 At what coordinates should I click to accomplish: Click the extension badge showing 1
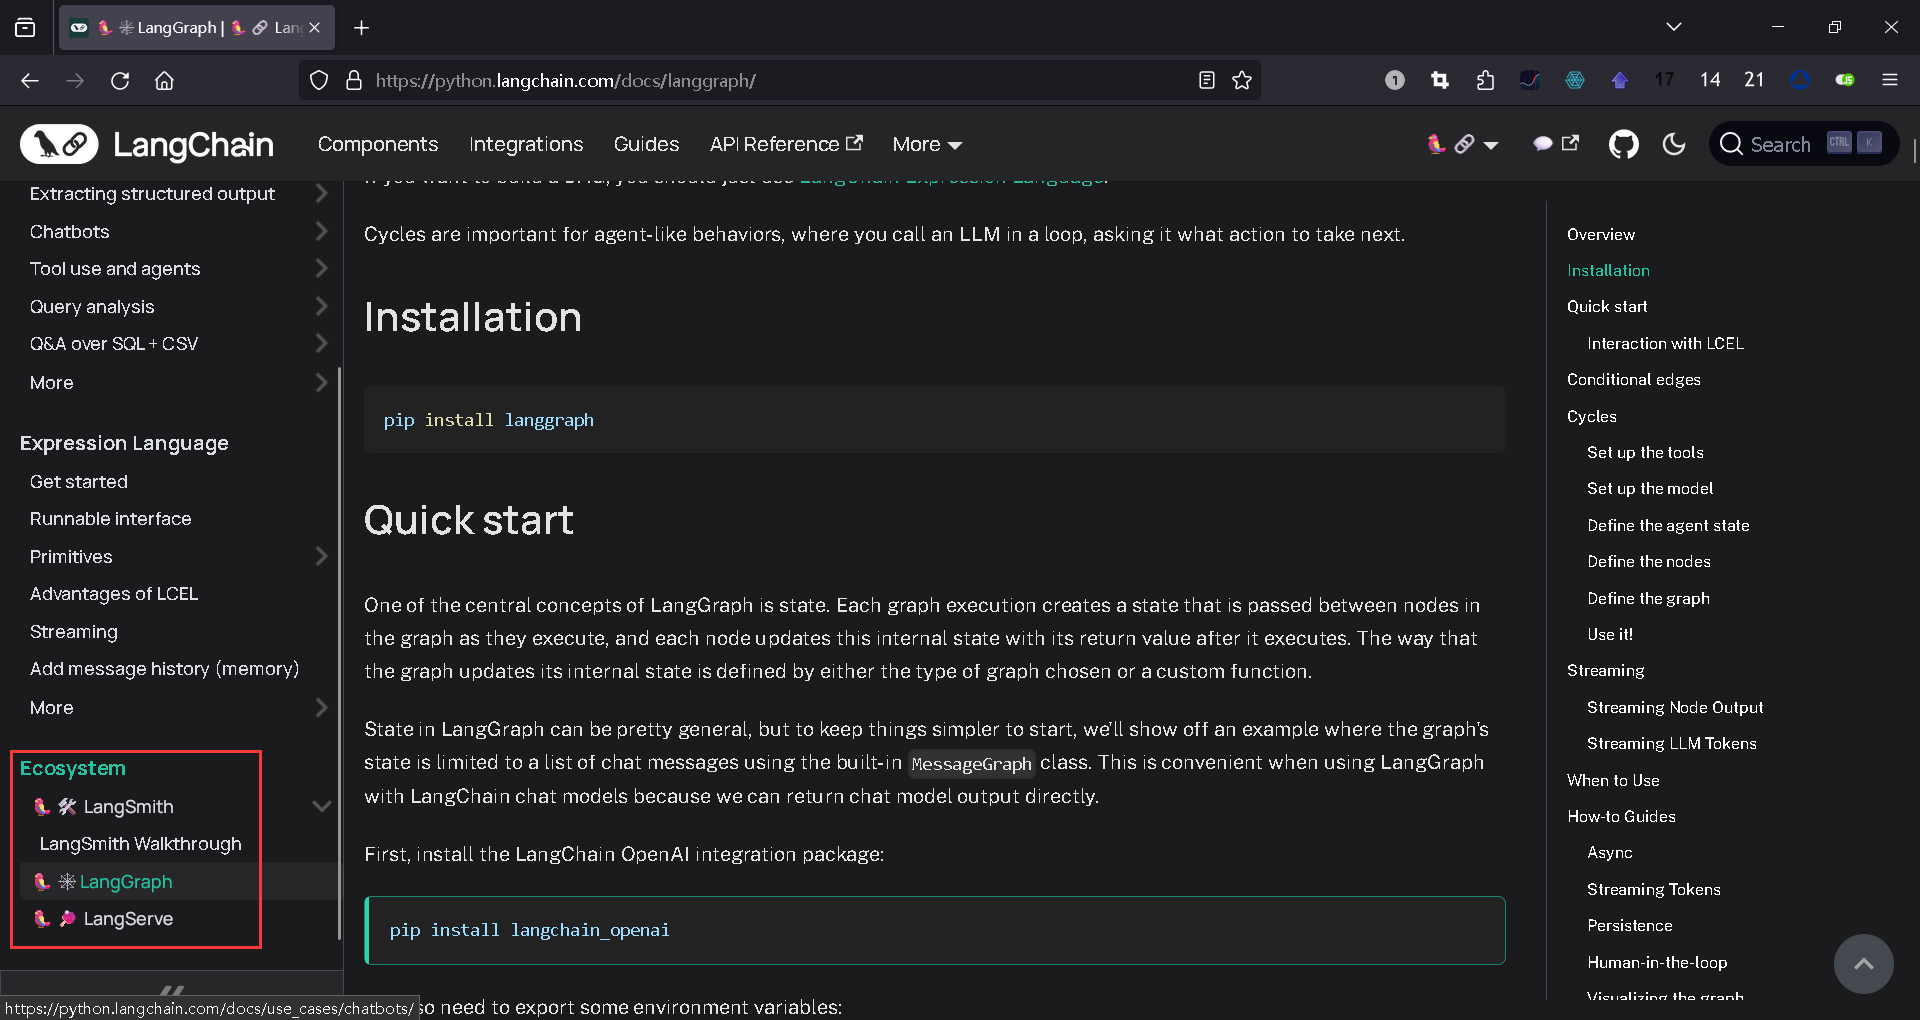1395,81
